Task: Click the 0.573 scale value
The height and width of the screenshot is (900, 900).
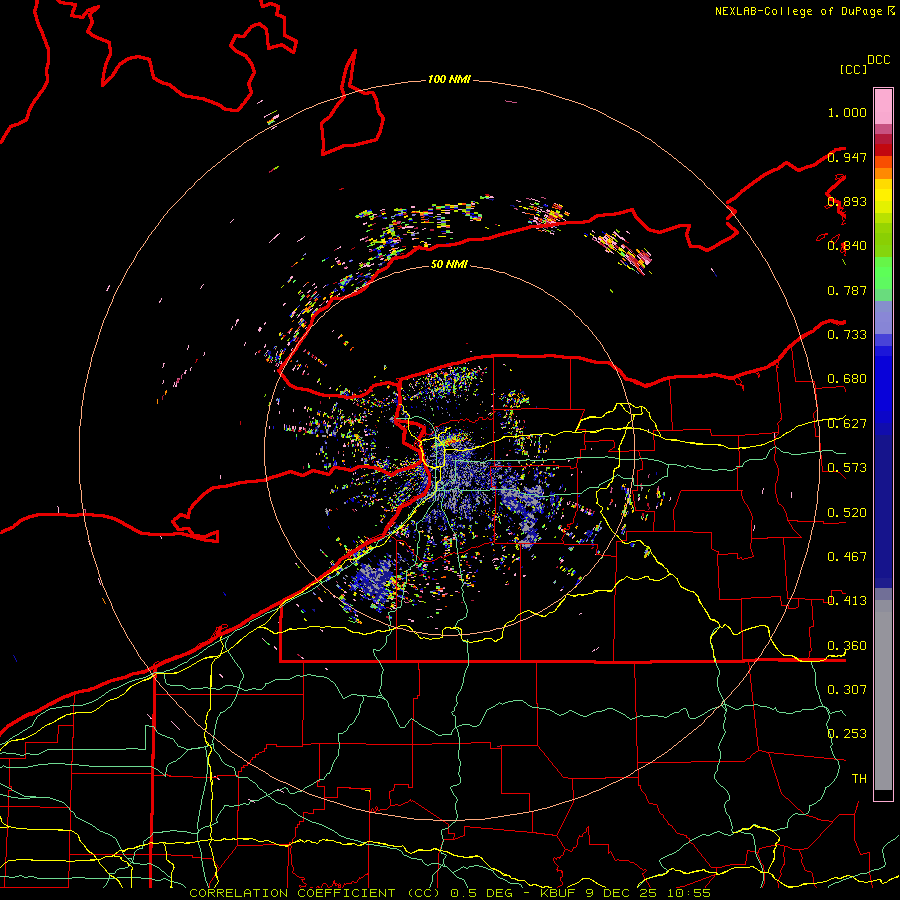Action: (x=847, y=468)
